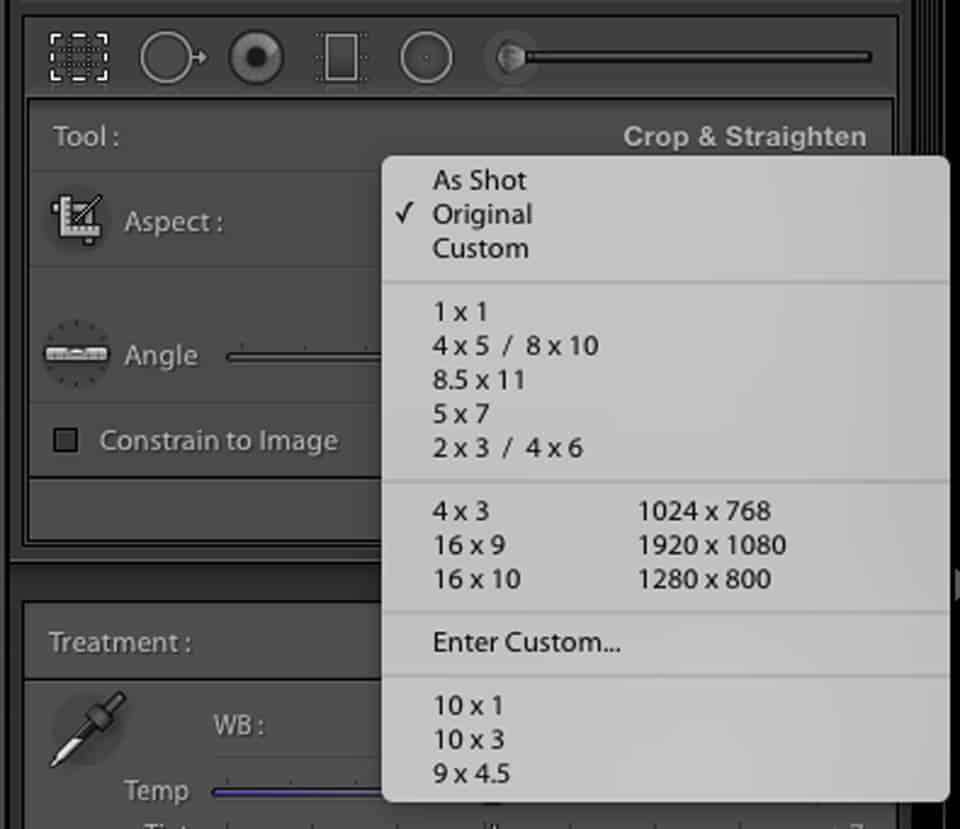Select the 1 x 1 aspect ratio
Screen dimensions: 960x829
[x=666, y=312]
